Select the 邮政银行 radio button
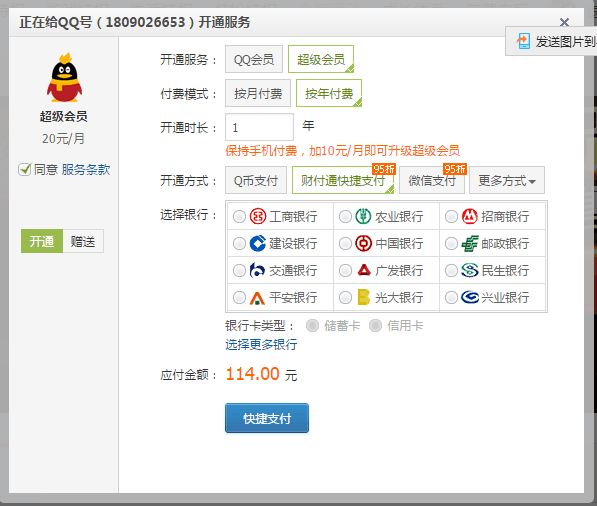597x506 pixels. pos(451,244)
